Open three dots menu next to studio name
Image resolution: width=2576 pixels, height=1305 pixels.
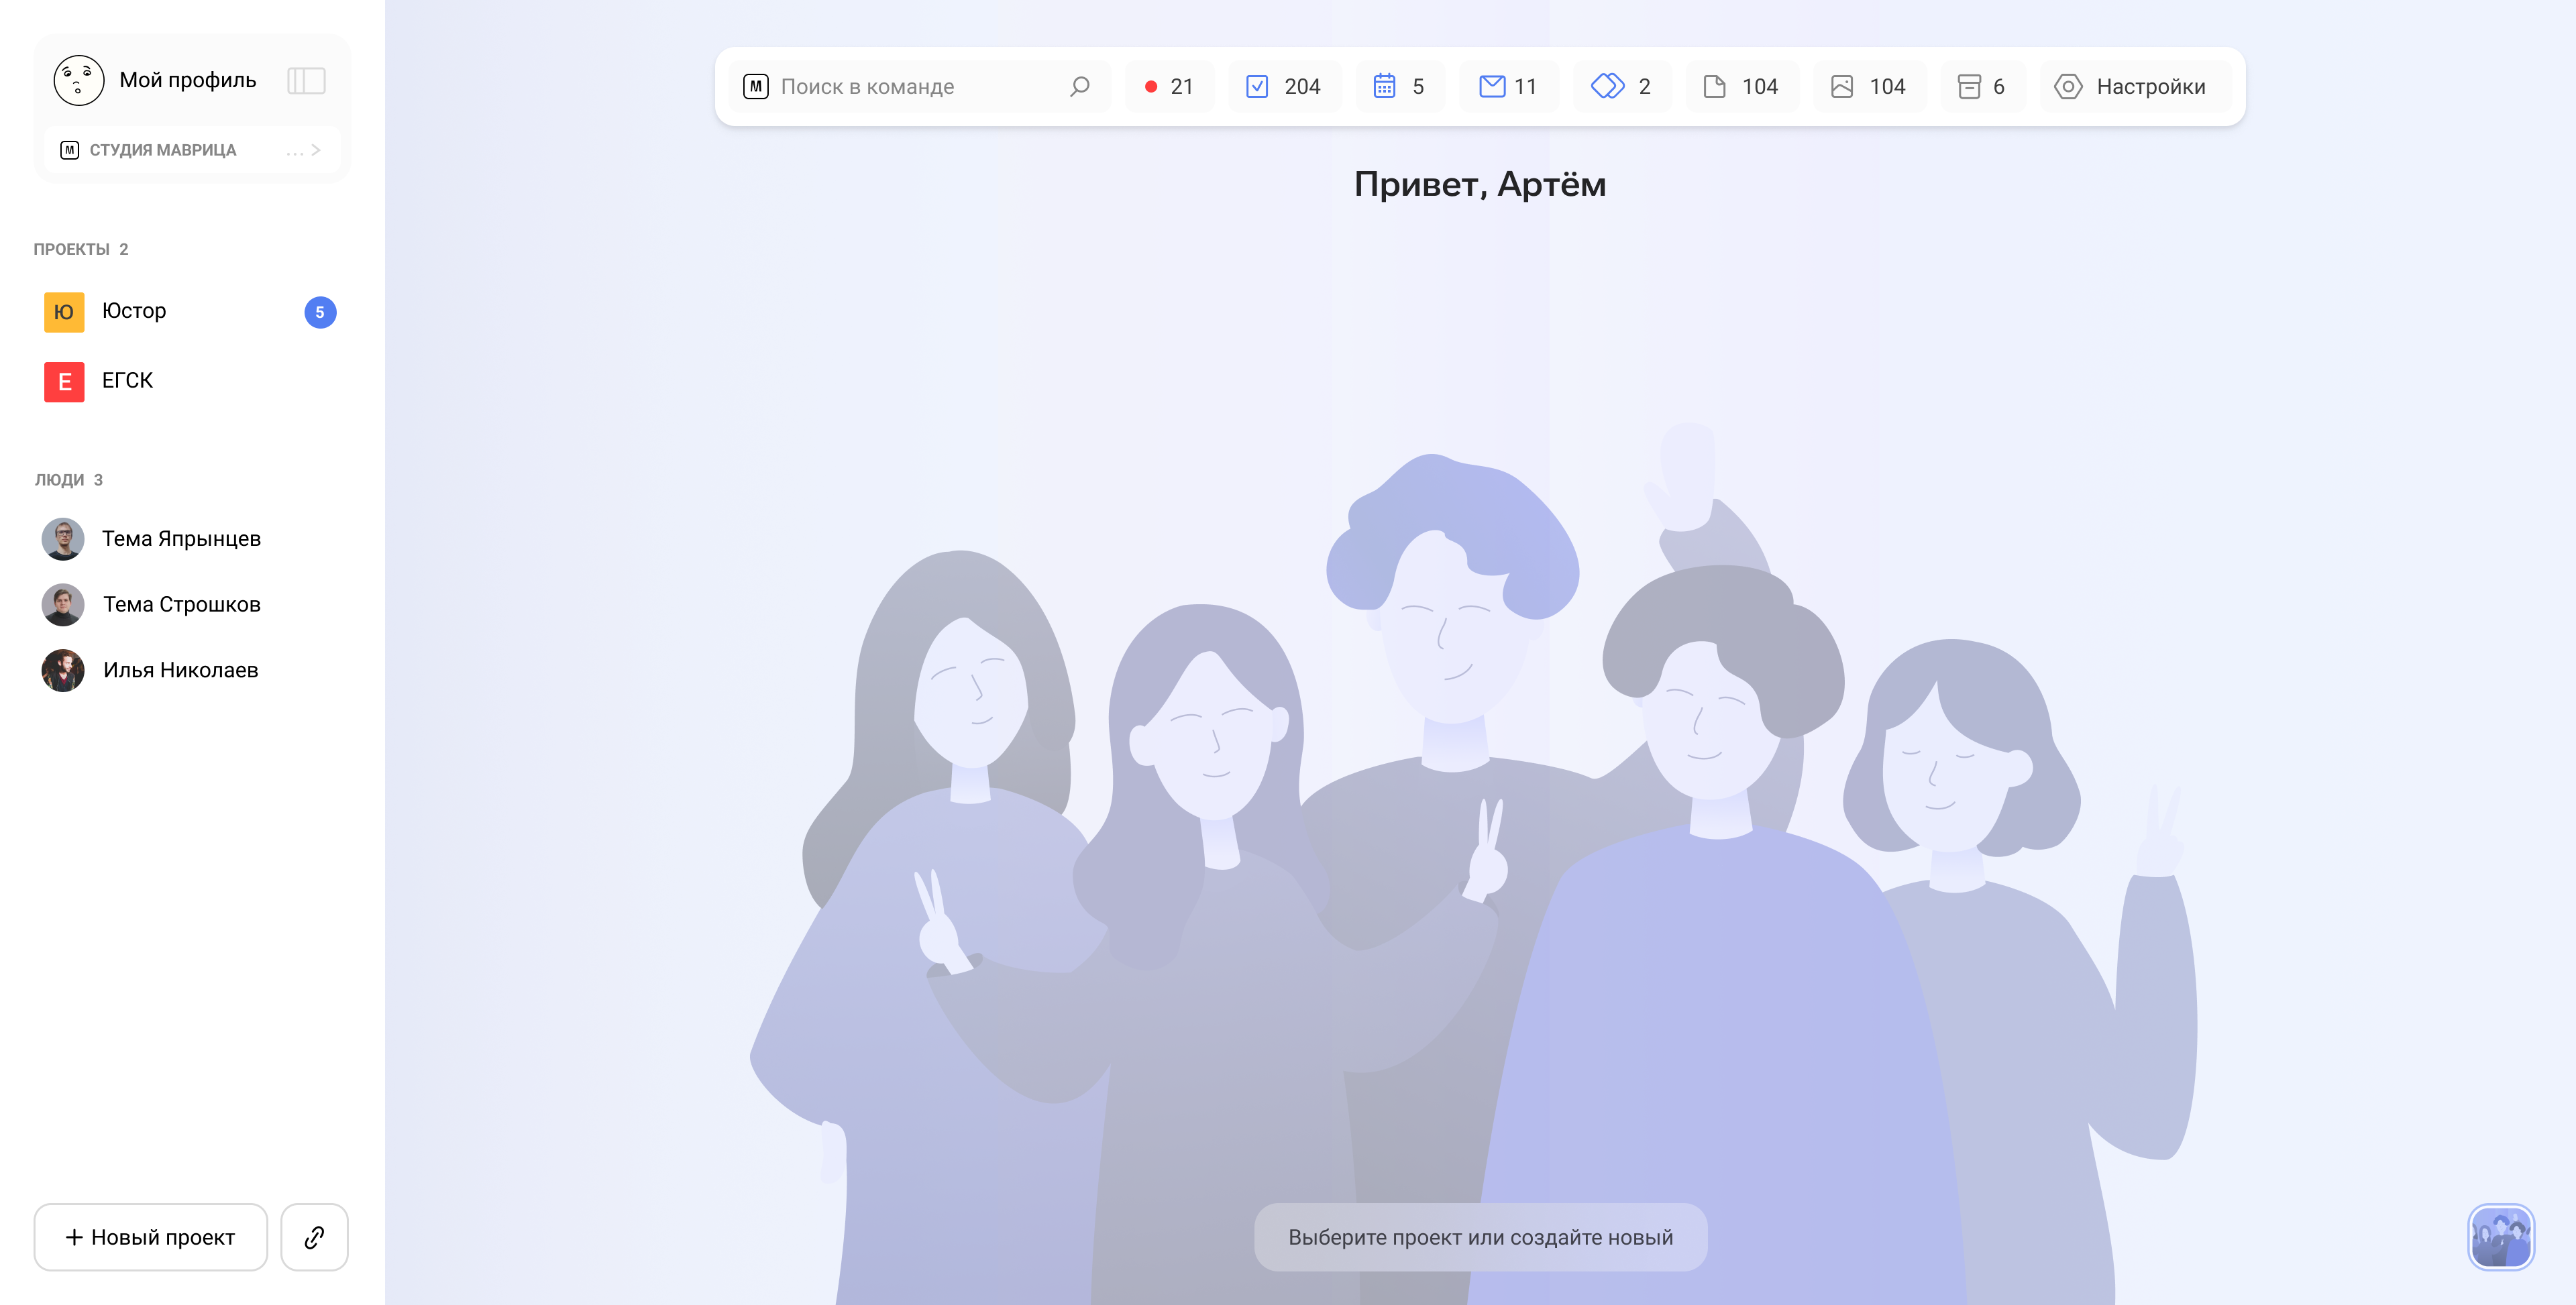294,152
